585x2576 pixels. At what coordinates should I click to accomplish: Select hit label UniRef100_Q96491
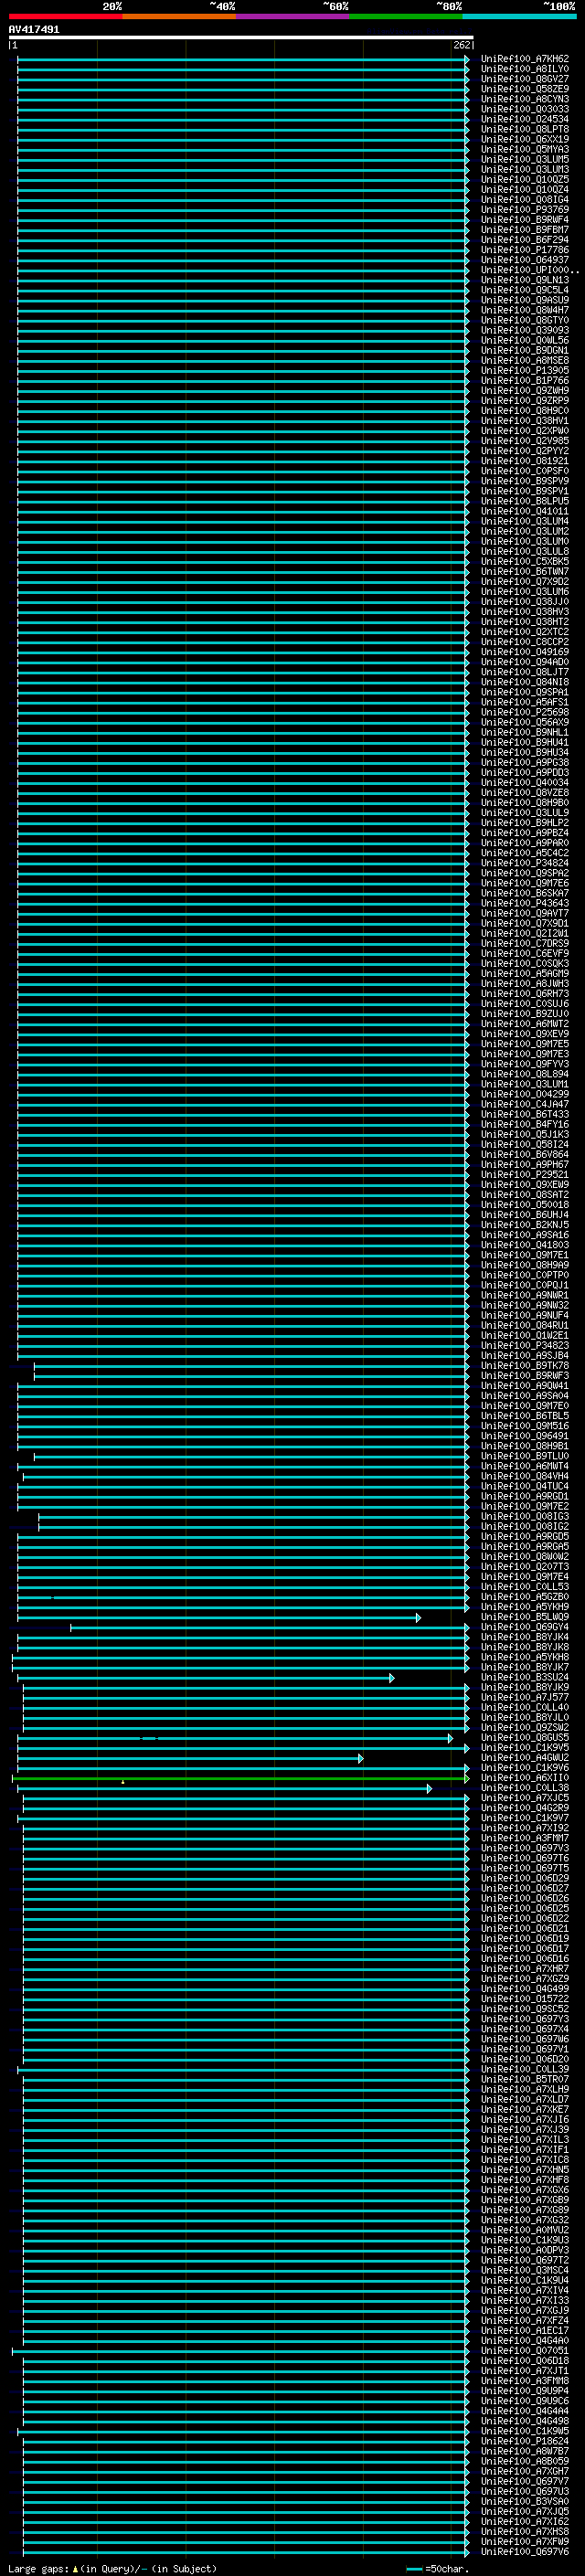(x=525, y=1435)
